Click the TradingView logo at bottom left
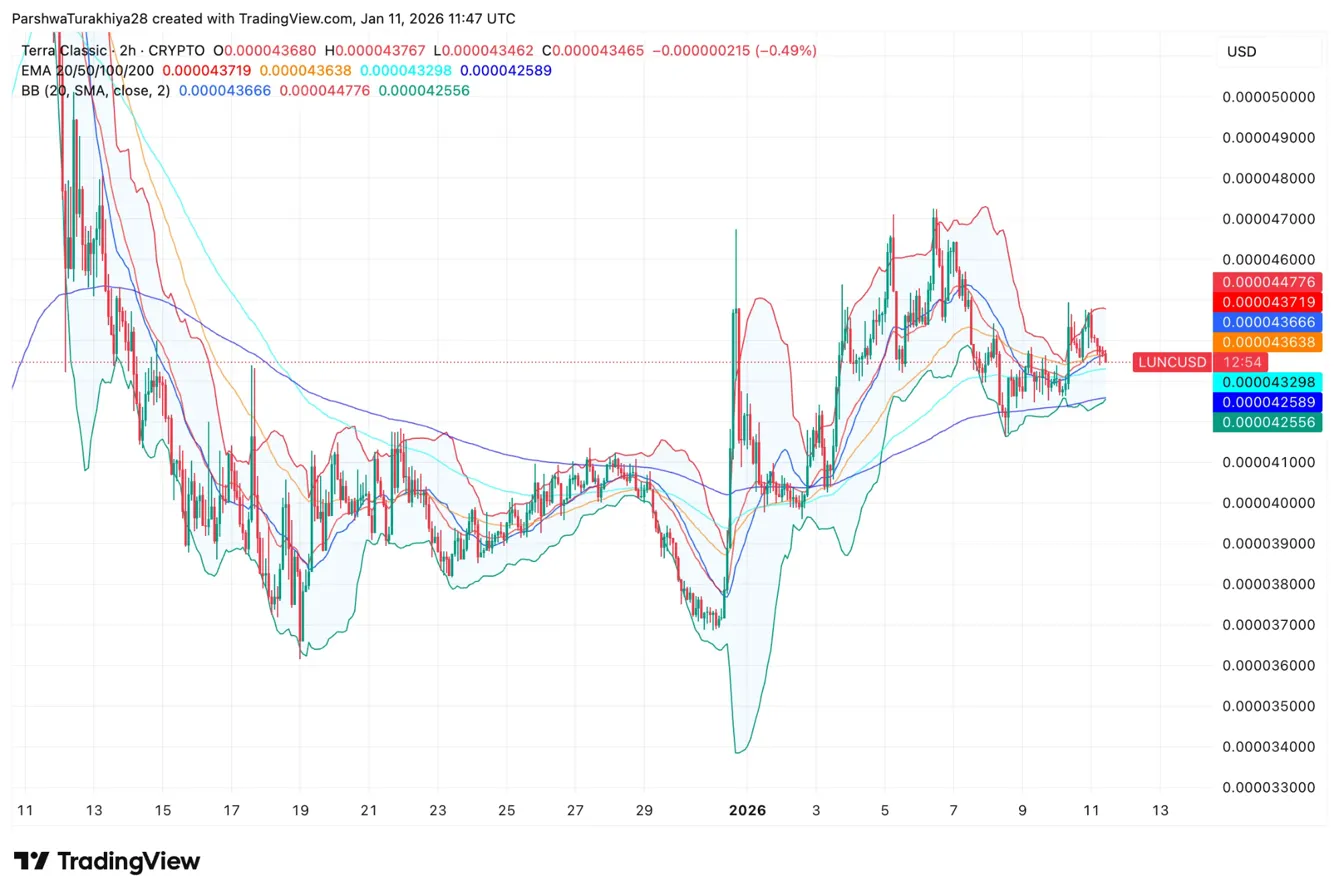The width and height of the screenshot is (1339, 896). point(107,861)
